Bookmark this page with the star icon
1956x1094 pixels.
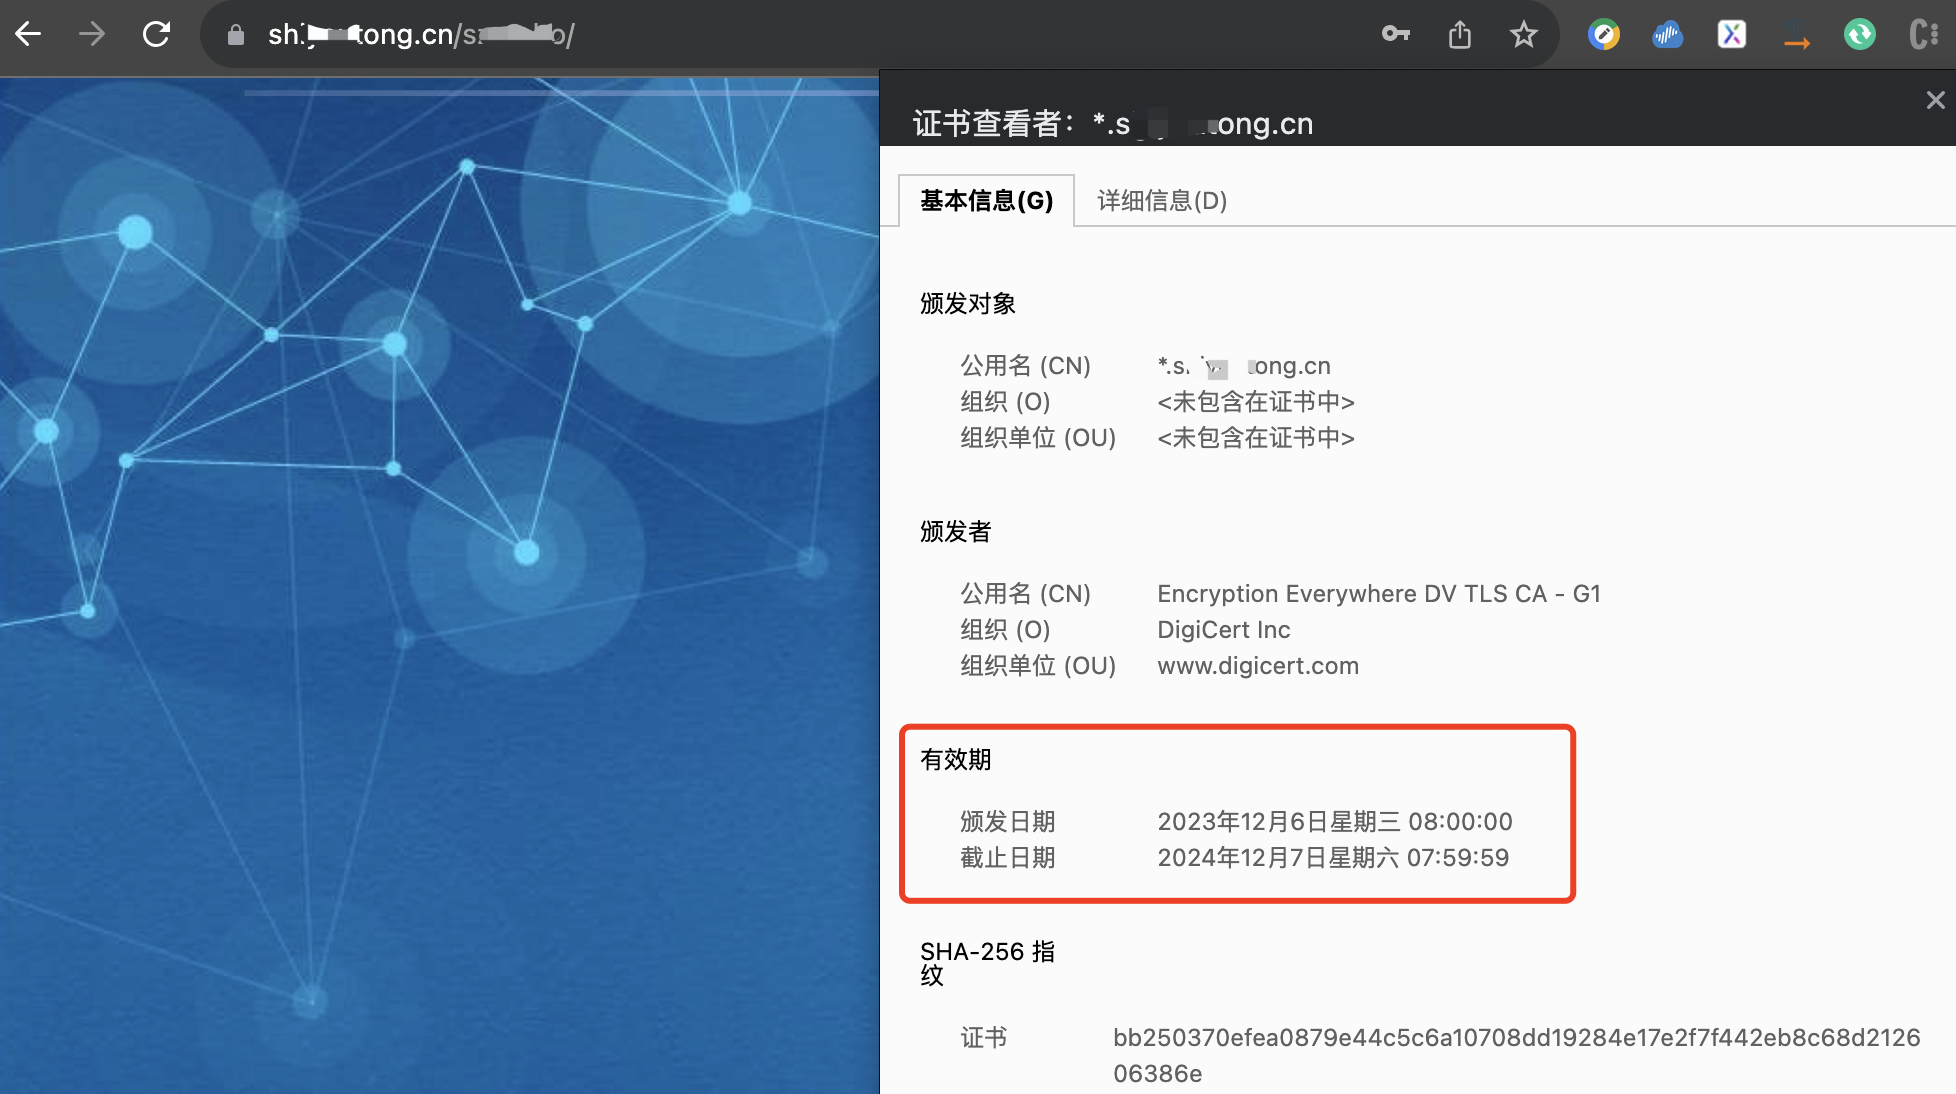tap(1523, 35)
